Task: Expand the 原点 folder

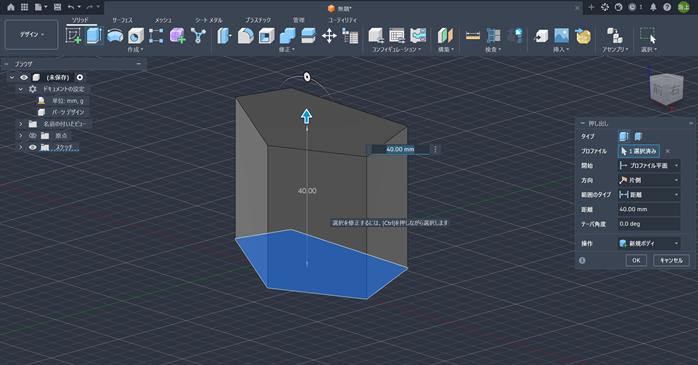Action: pos(20,135)
